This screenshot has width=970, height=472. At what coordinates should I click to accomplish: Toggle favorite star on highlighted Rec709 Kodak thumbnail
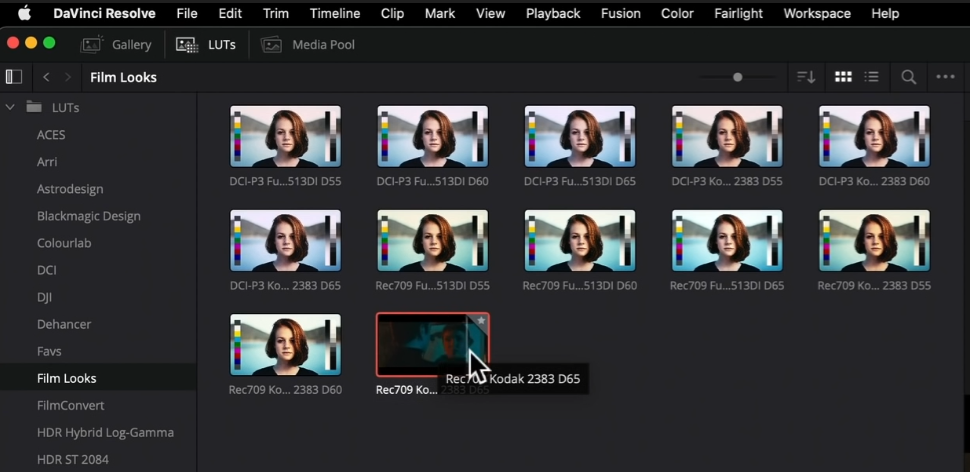coord(481,320)
